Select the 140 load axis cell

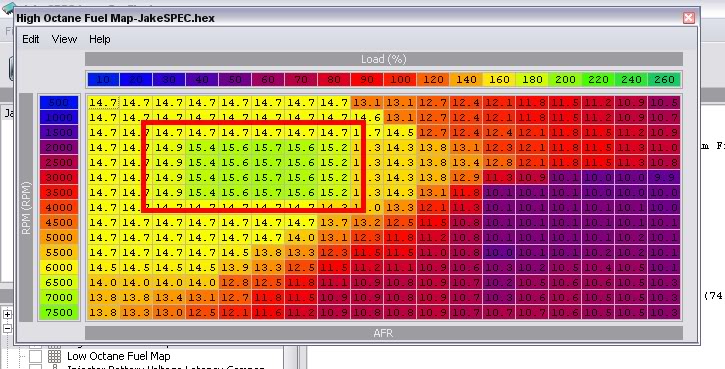coord(467,80)
